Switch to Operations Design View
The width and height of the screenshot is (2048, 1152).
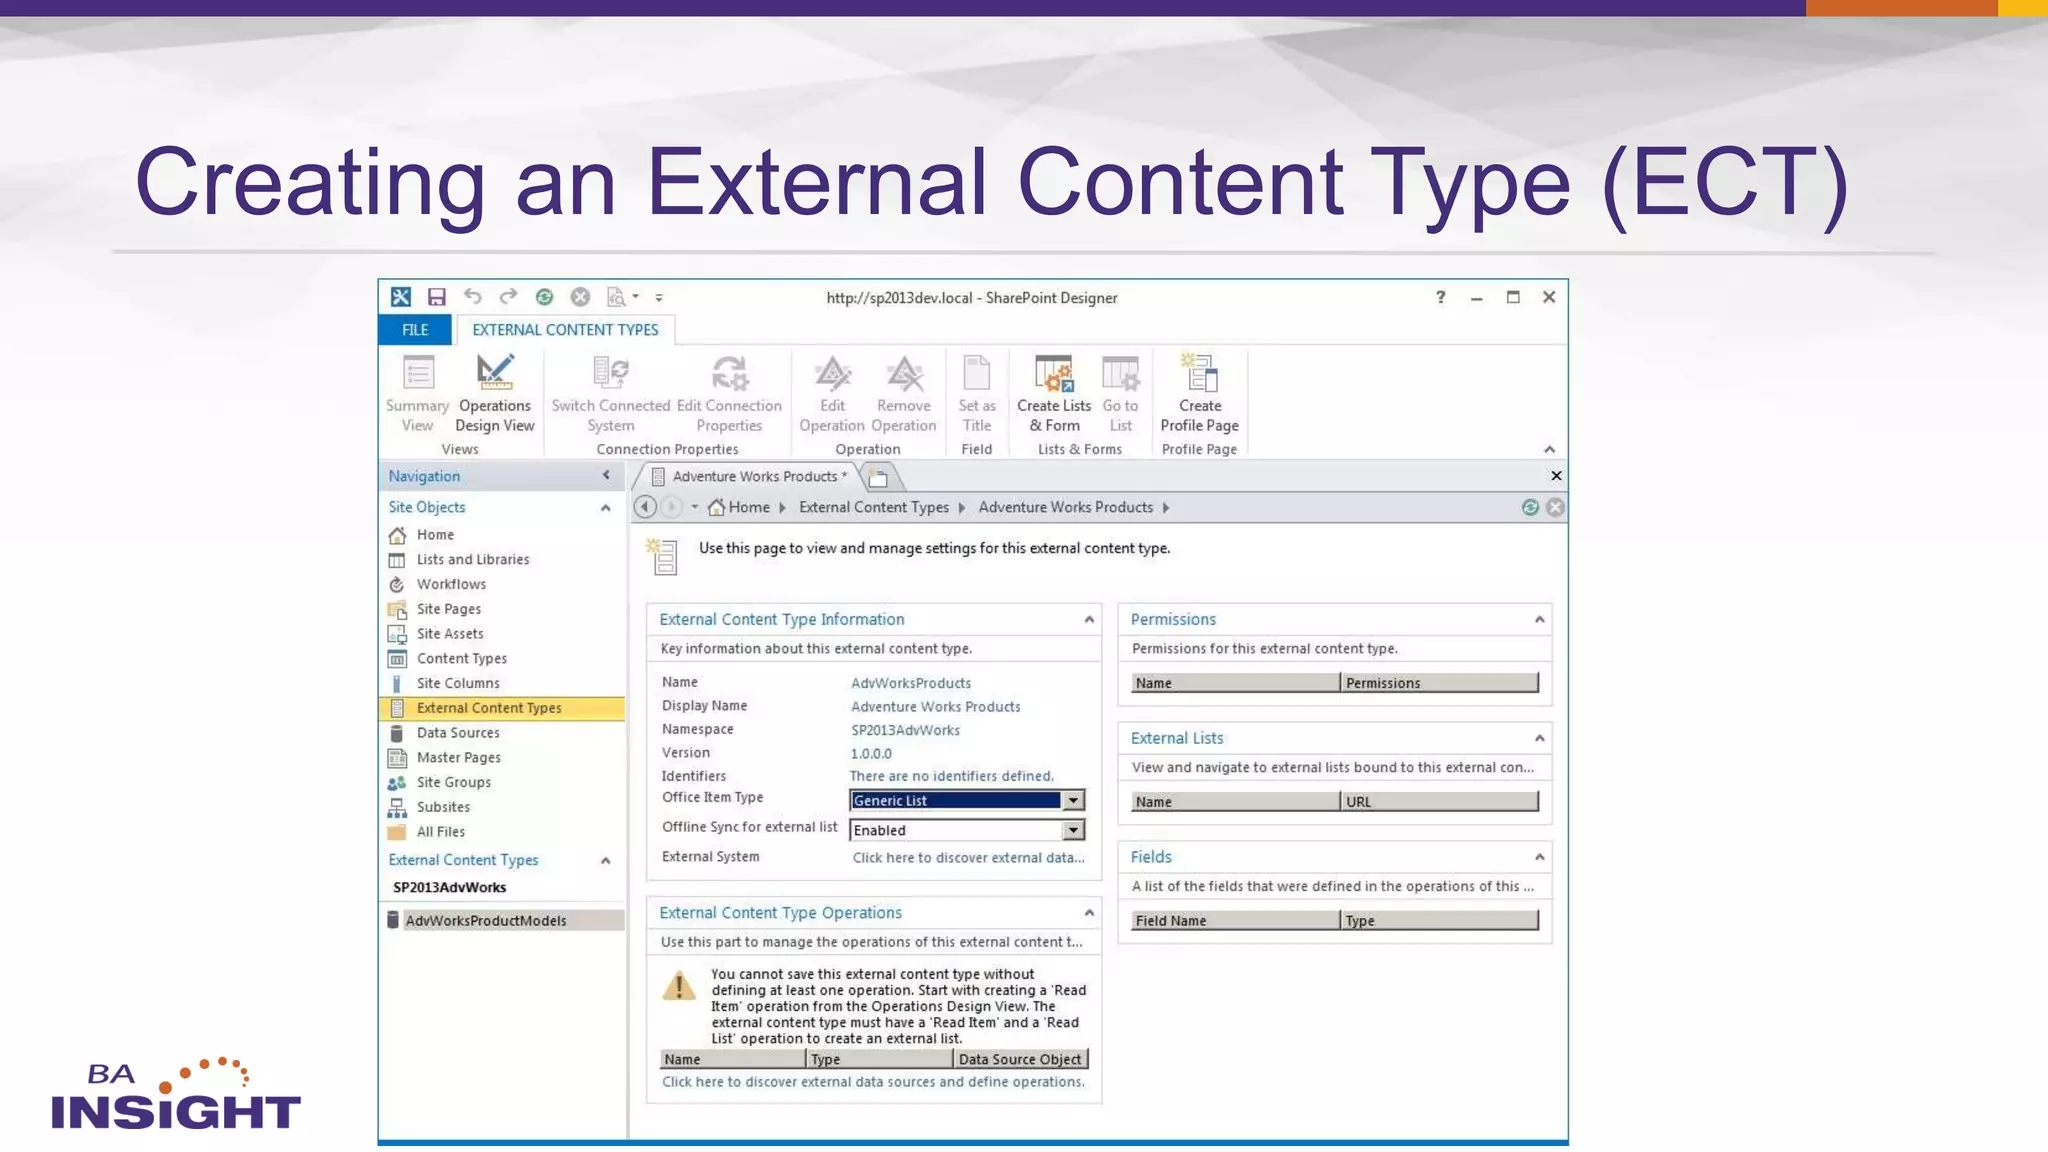click(x=495, y=394)
